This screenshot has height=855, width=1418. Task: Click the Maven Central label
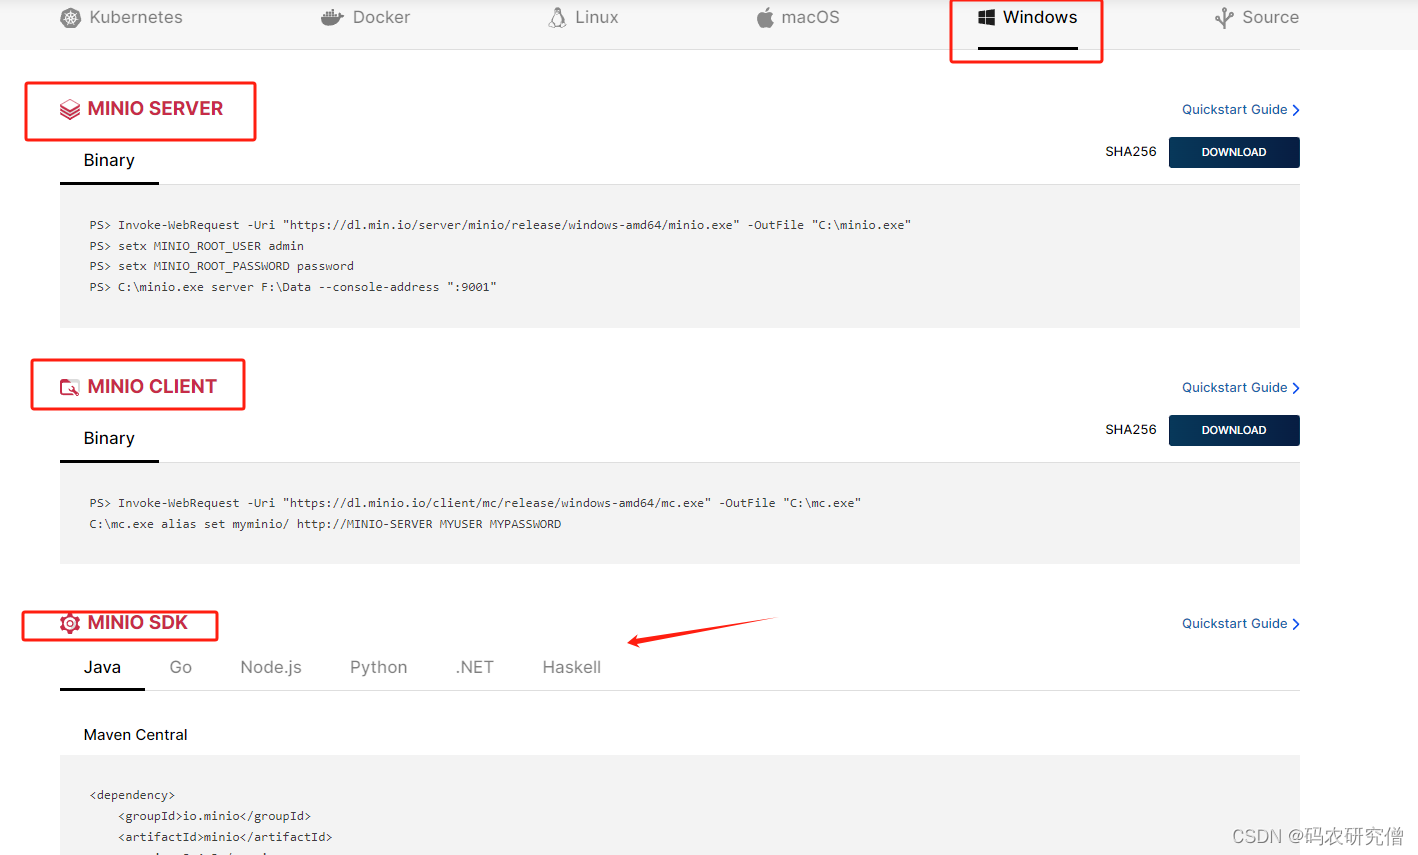point(136,735)
